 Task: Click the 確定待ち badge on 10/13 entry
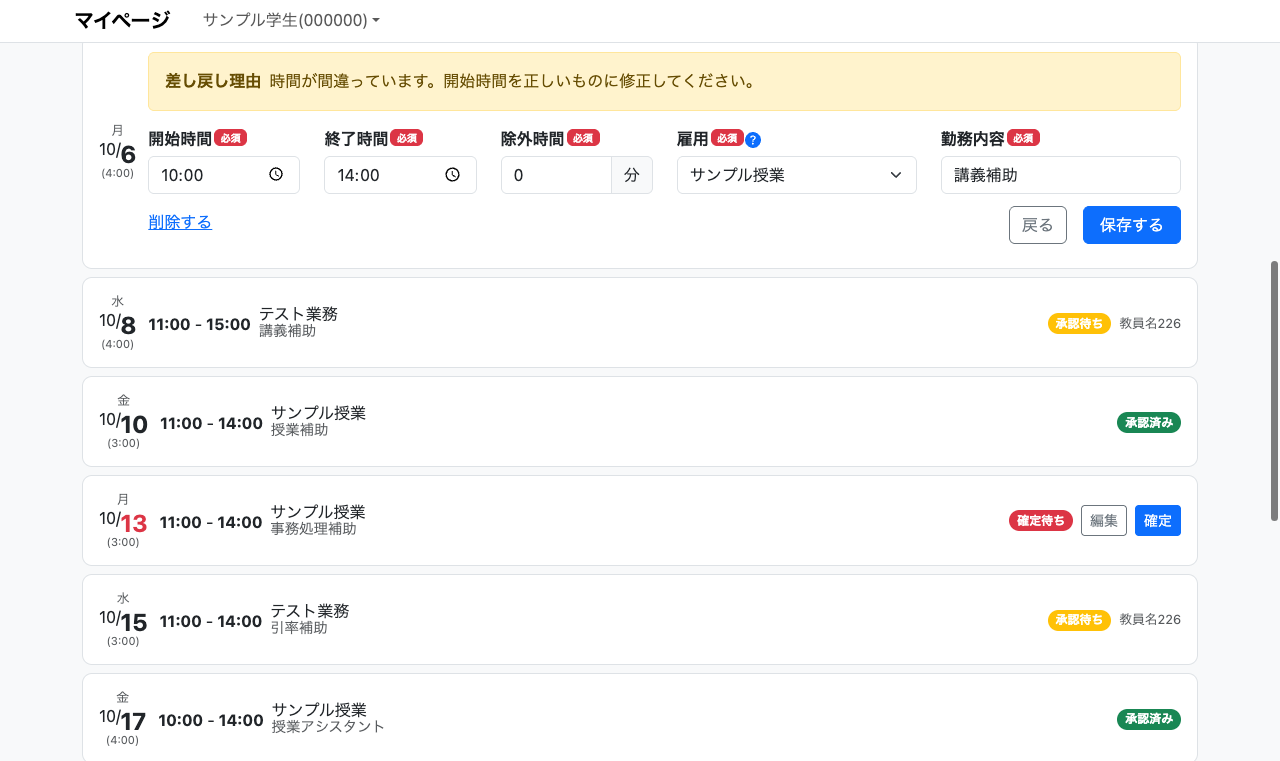1040,520
